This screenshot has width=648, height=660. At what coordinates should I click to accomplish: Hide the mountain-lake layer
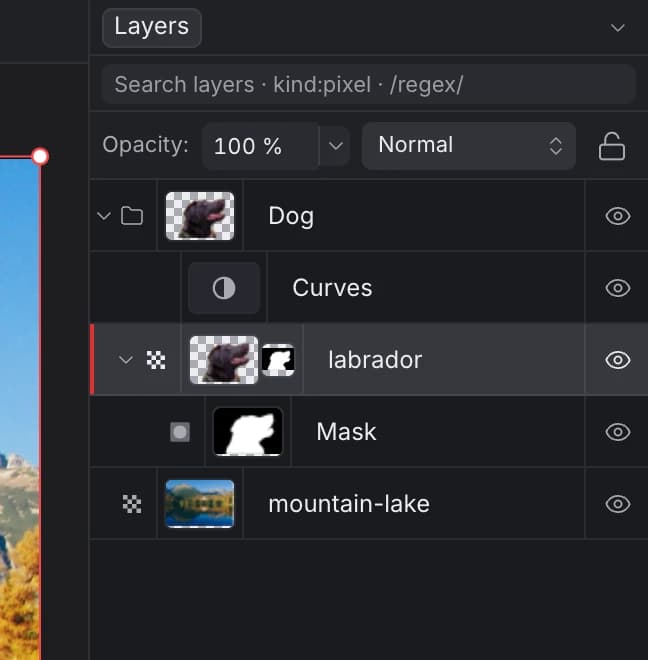coord(618,504)
